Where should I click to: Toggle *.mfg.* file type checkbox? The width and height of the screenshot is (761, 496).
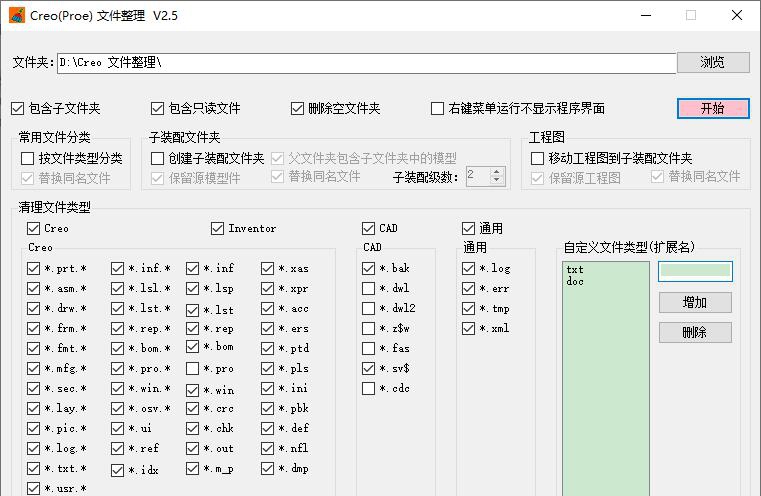coord(33,368)
